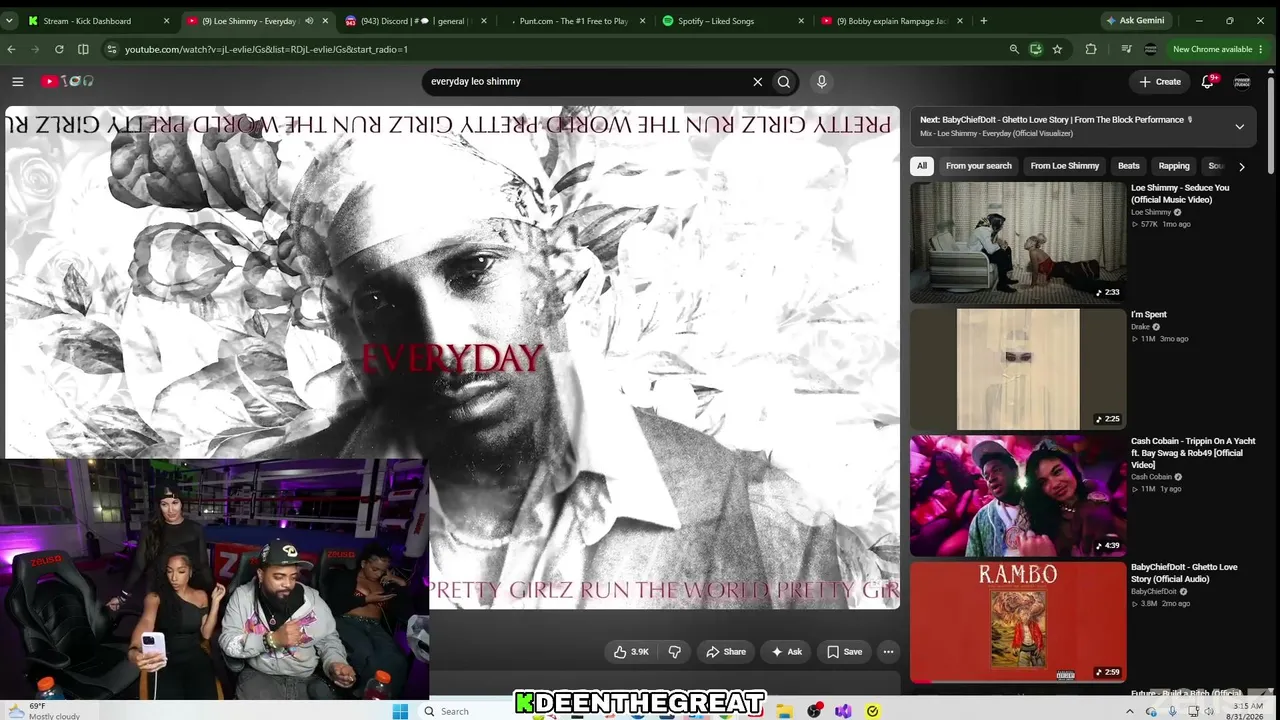Click the Ask button below the video
The width and height of the screenshot is (1280, 720).
(x=786, y=652)
